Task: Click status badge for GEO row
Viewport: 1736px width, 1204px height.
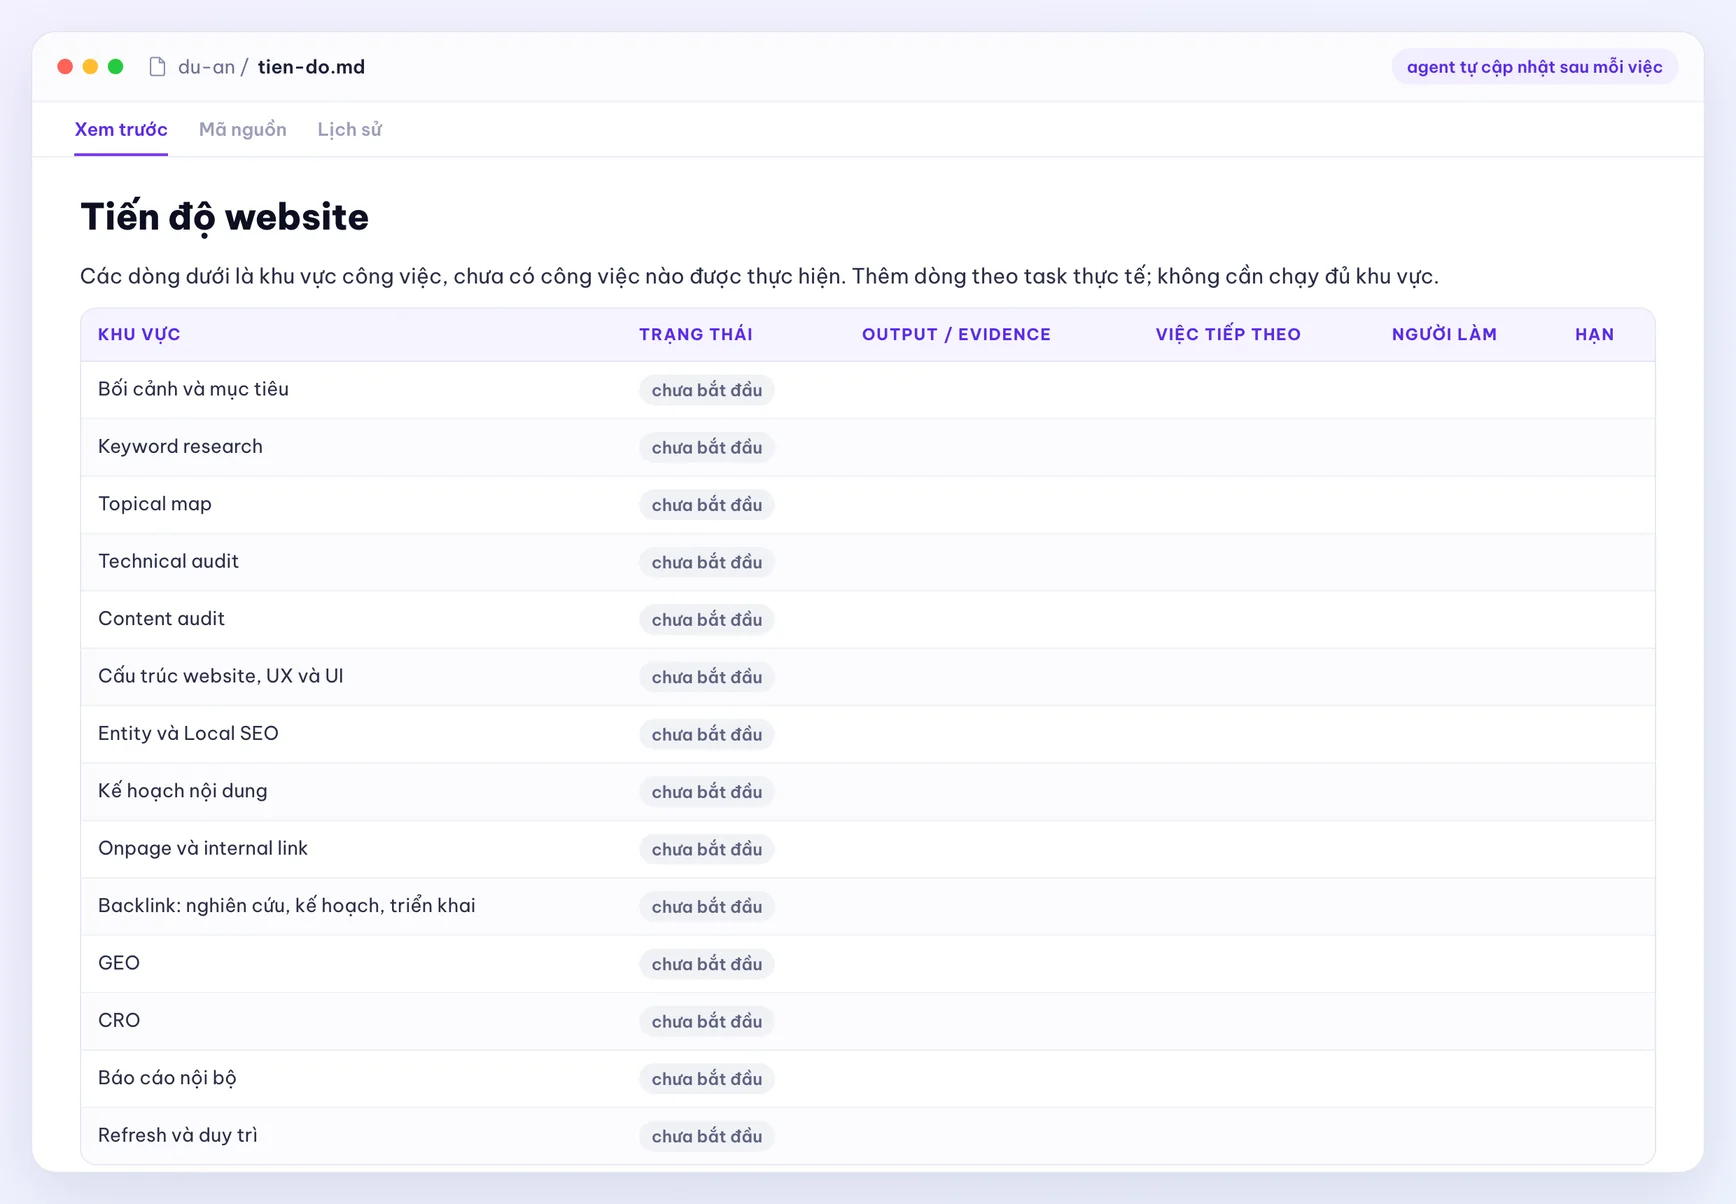Action: click(x=707, y=965)
